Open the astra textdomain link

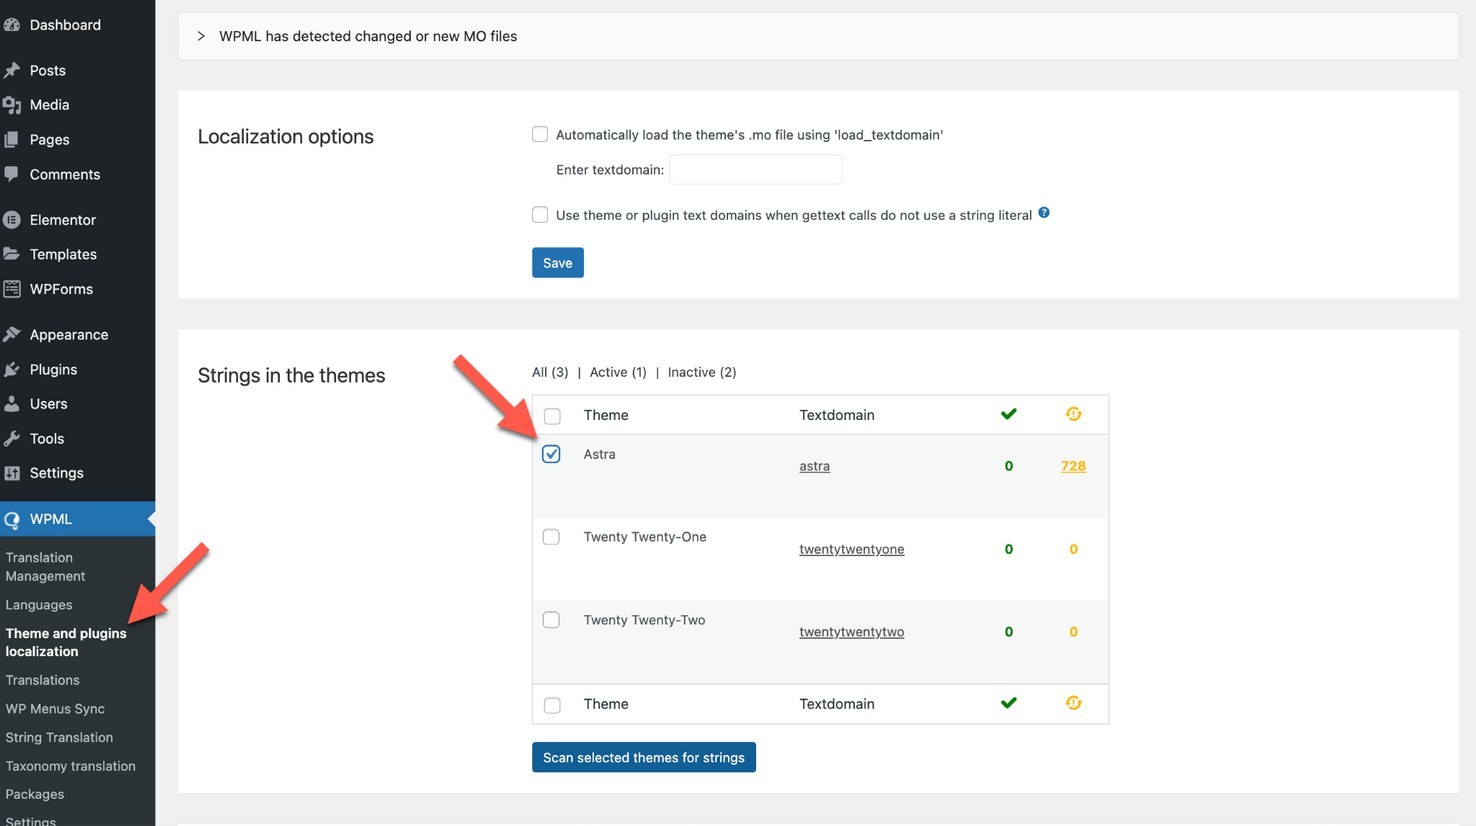pos(814,466)
